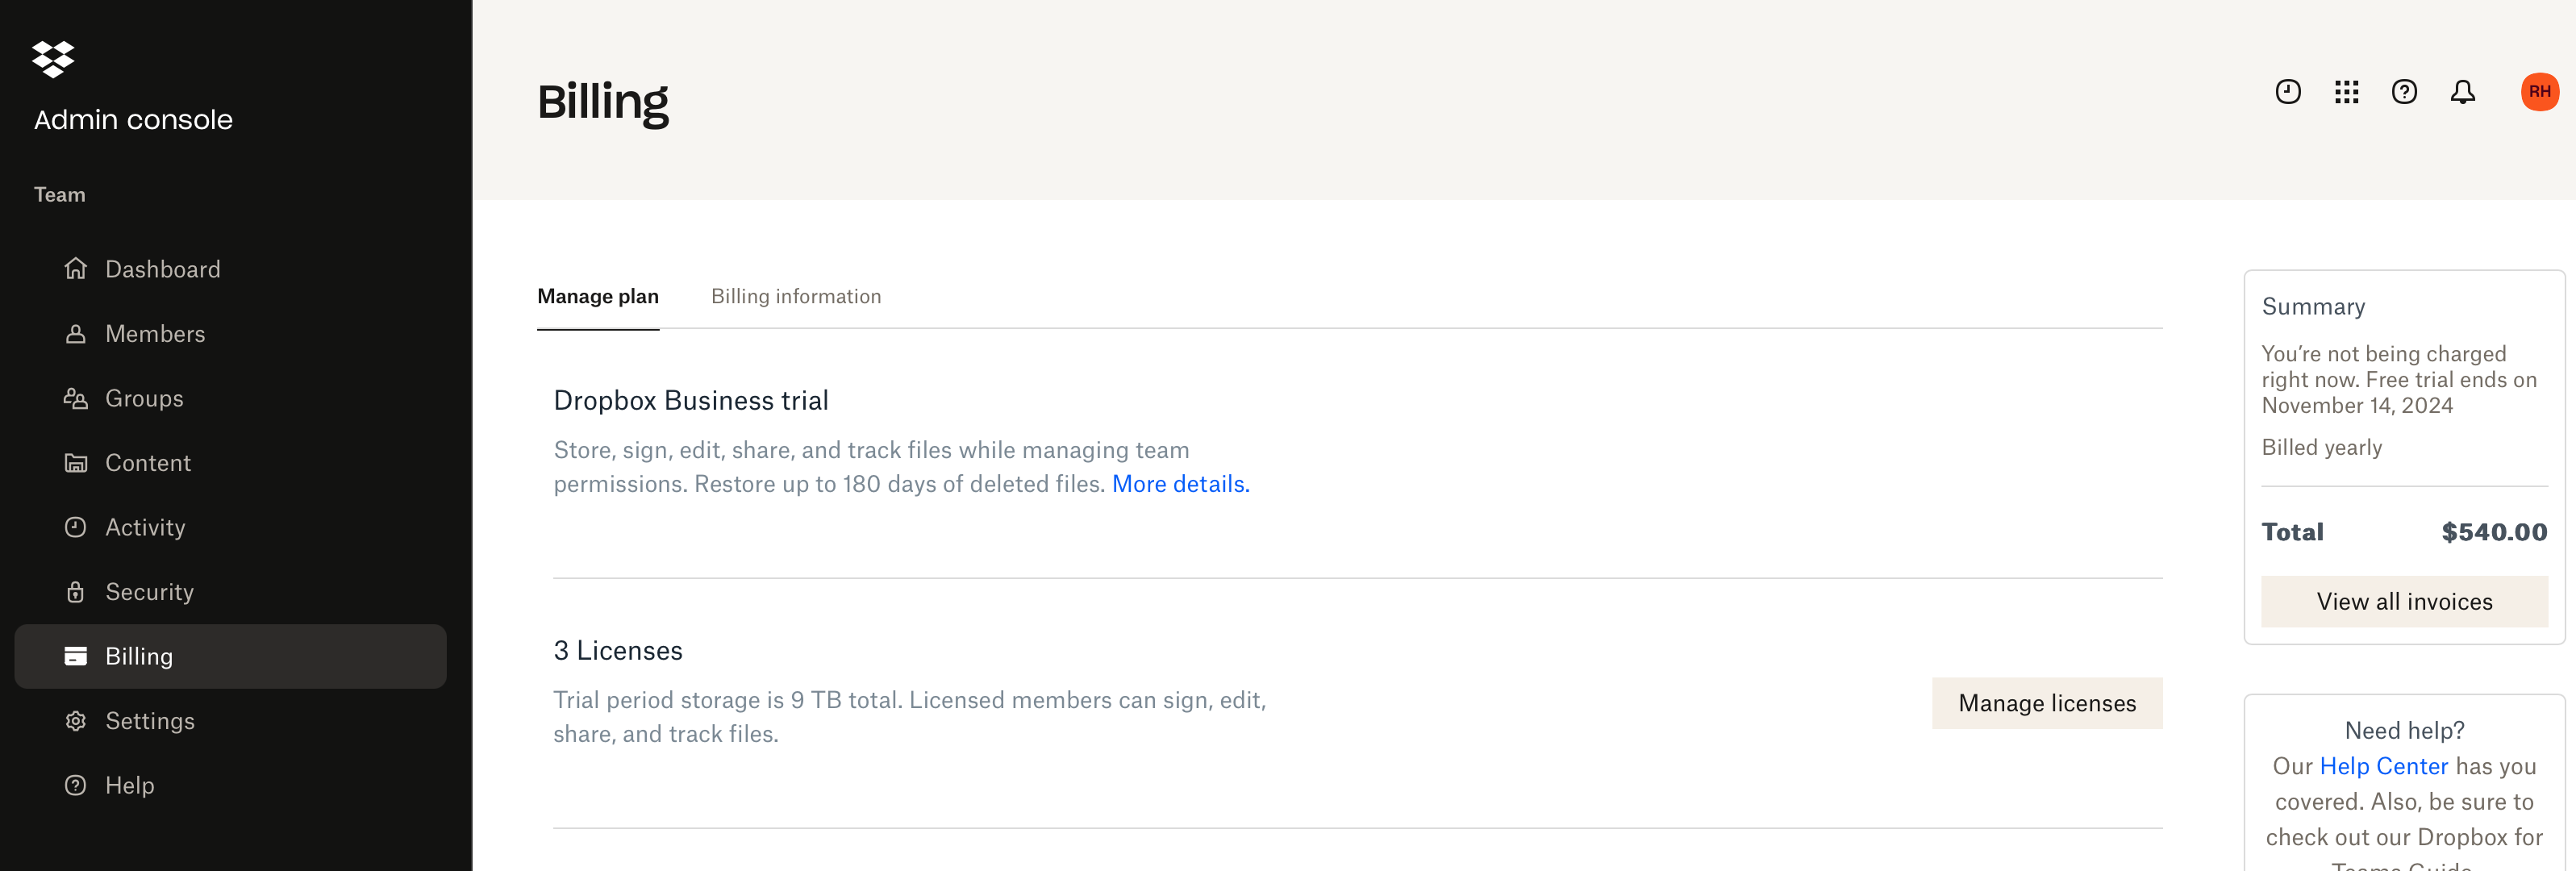The width and height of the screenshot is (2576, 871).
Task: Click the Groups people icon
Action: [76, 398]
